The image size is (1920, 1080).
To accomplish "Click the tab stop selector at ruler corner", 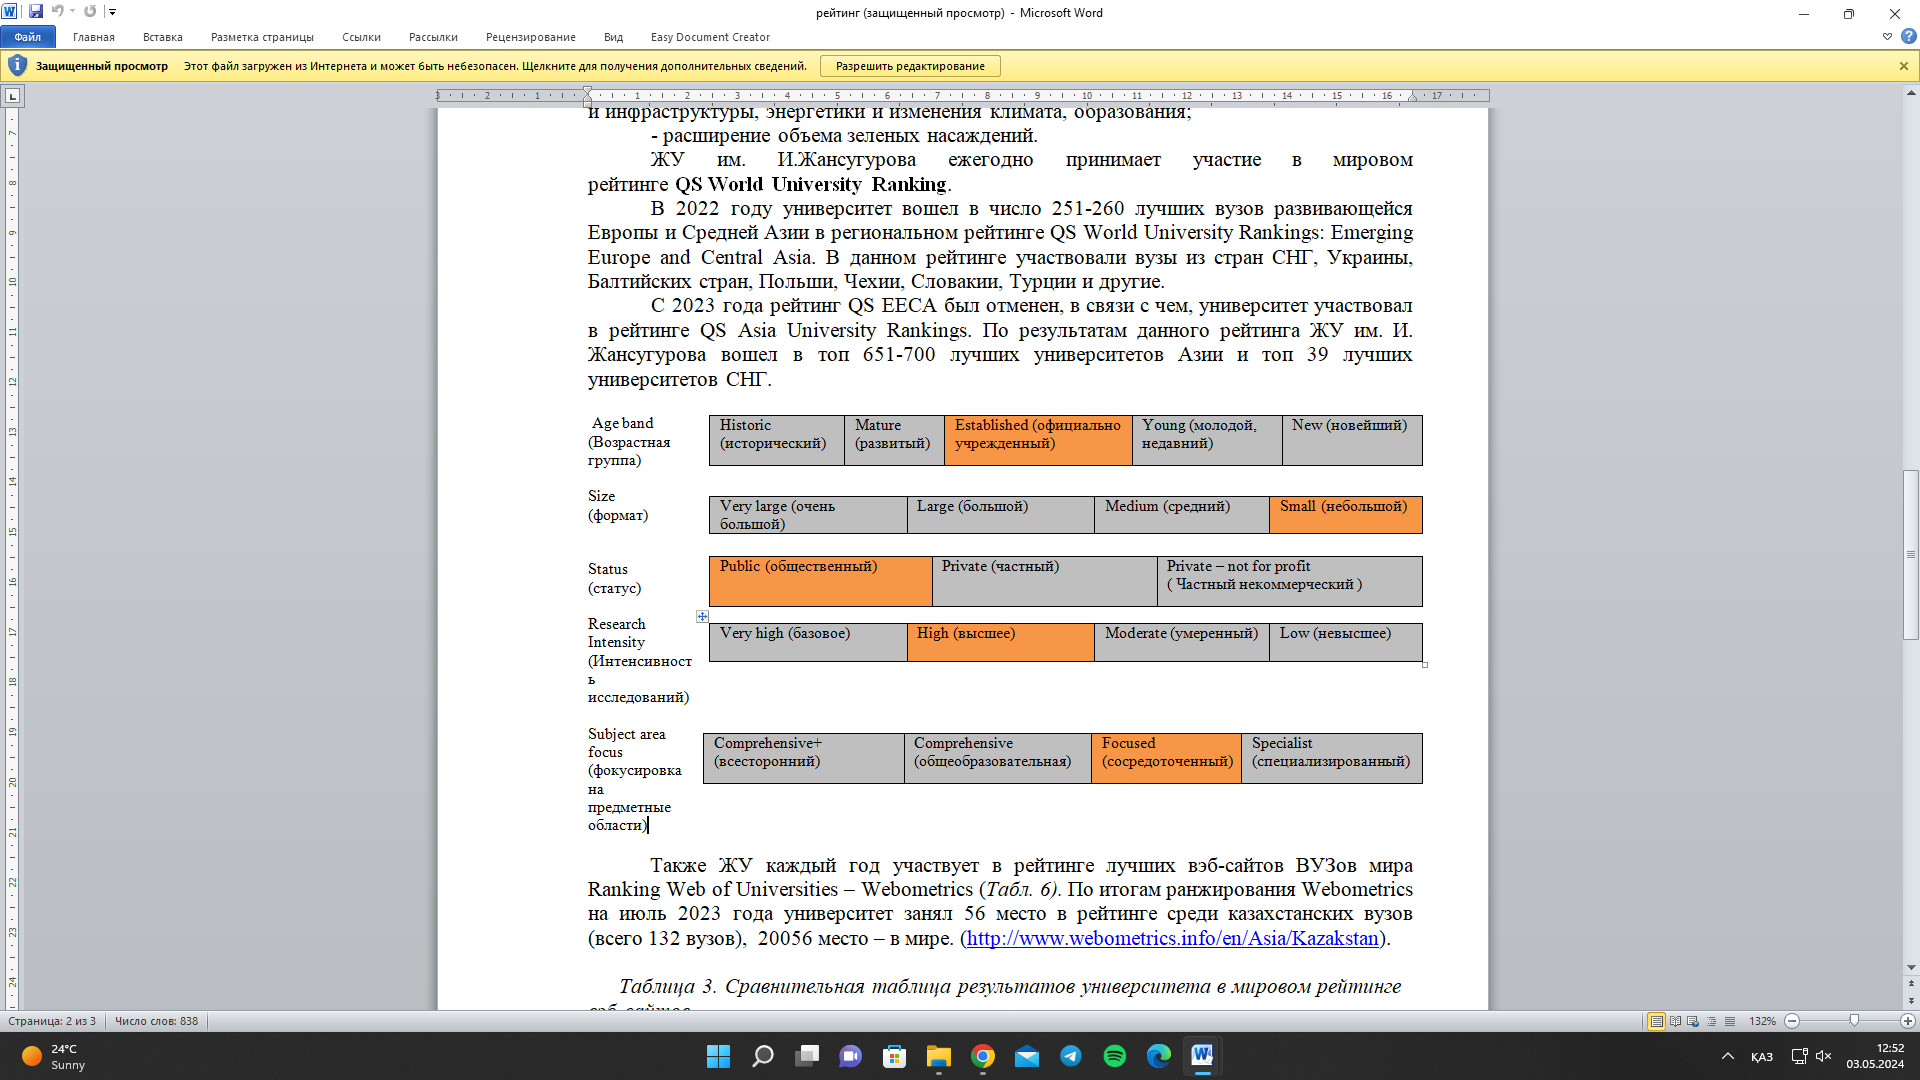I will tap(13, 96).
